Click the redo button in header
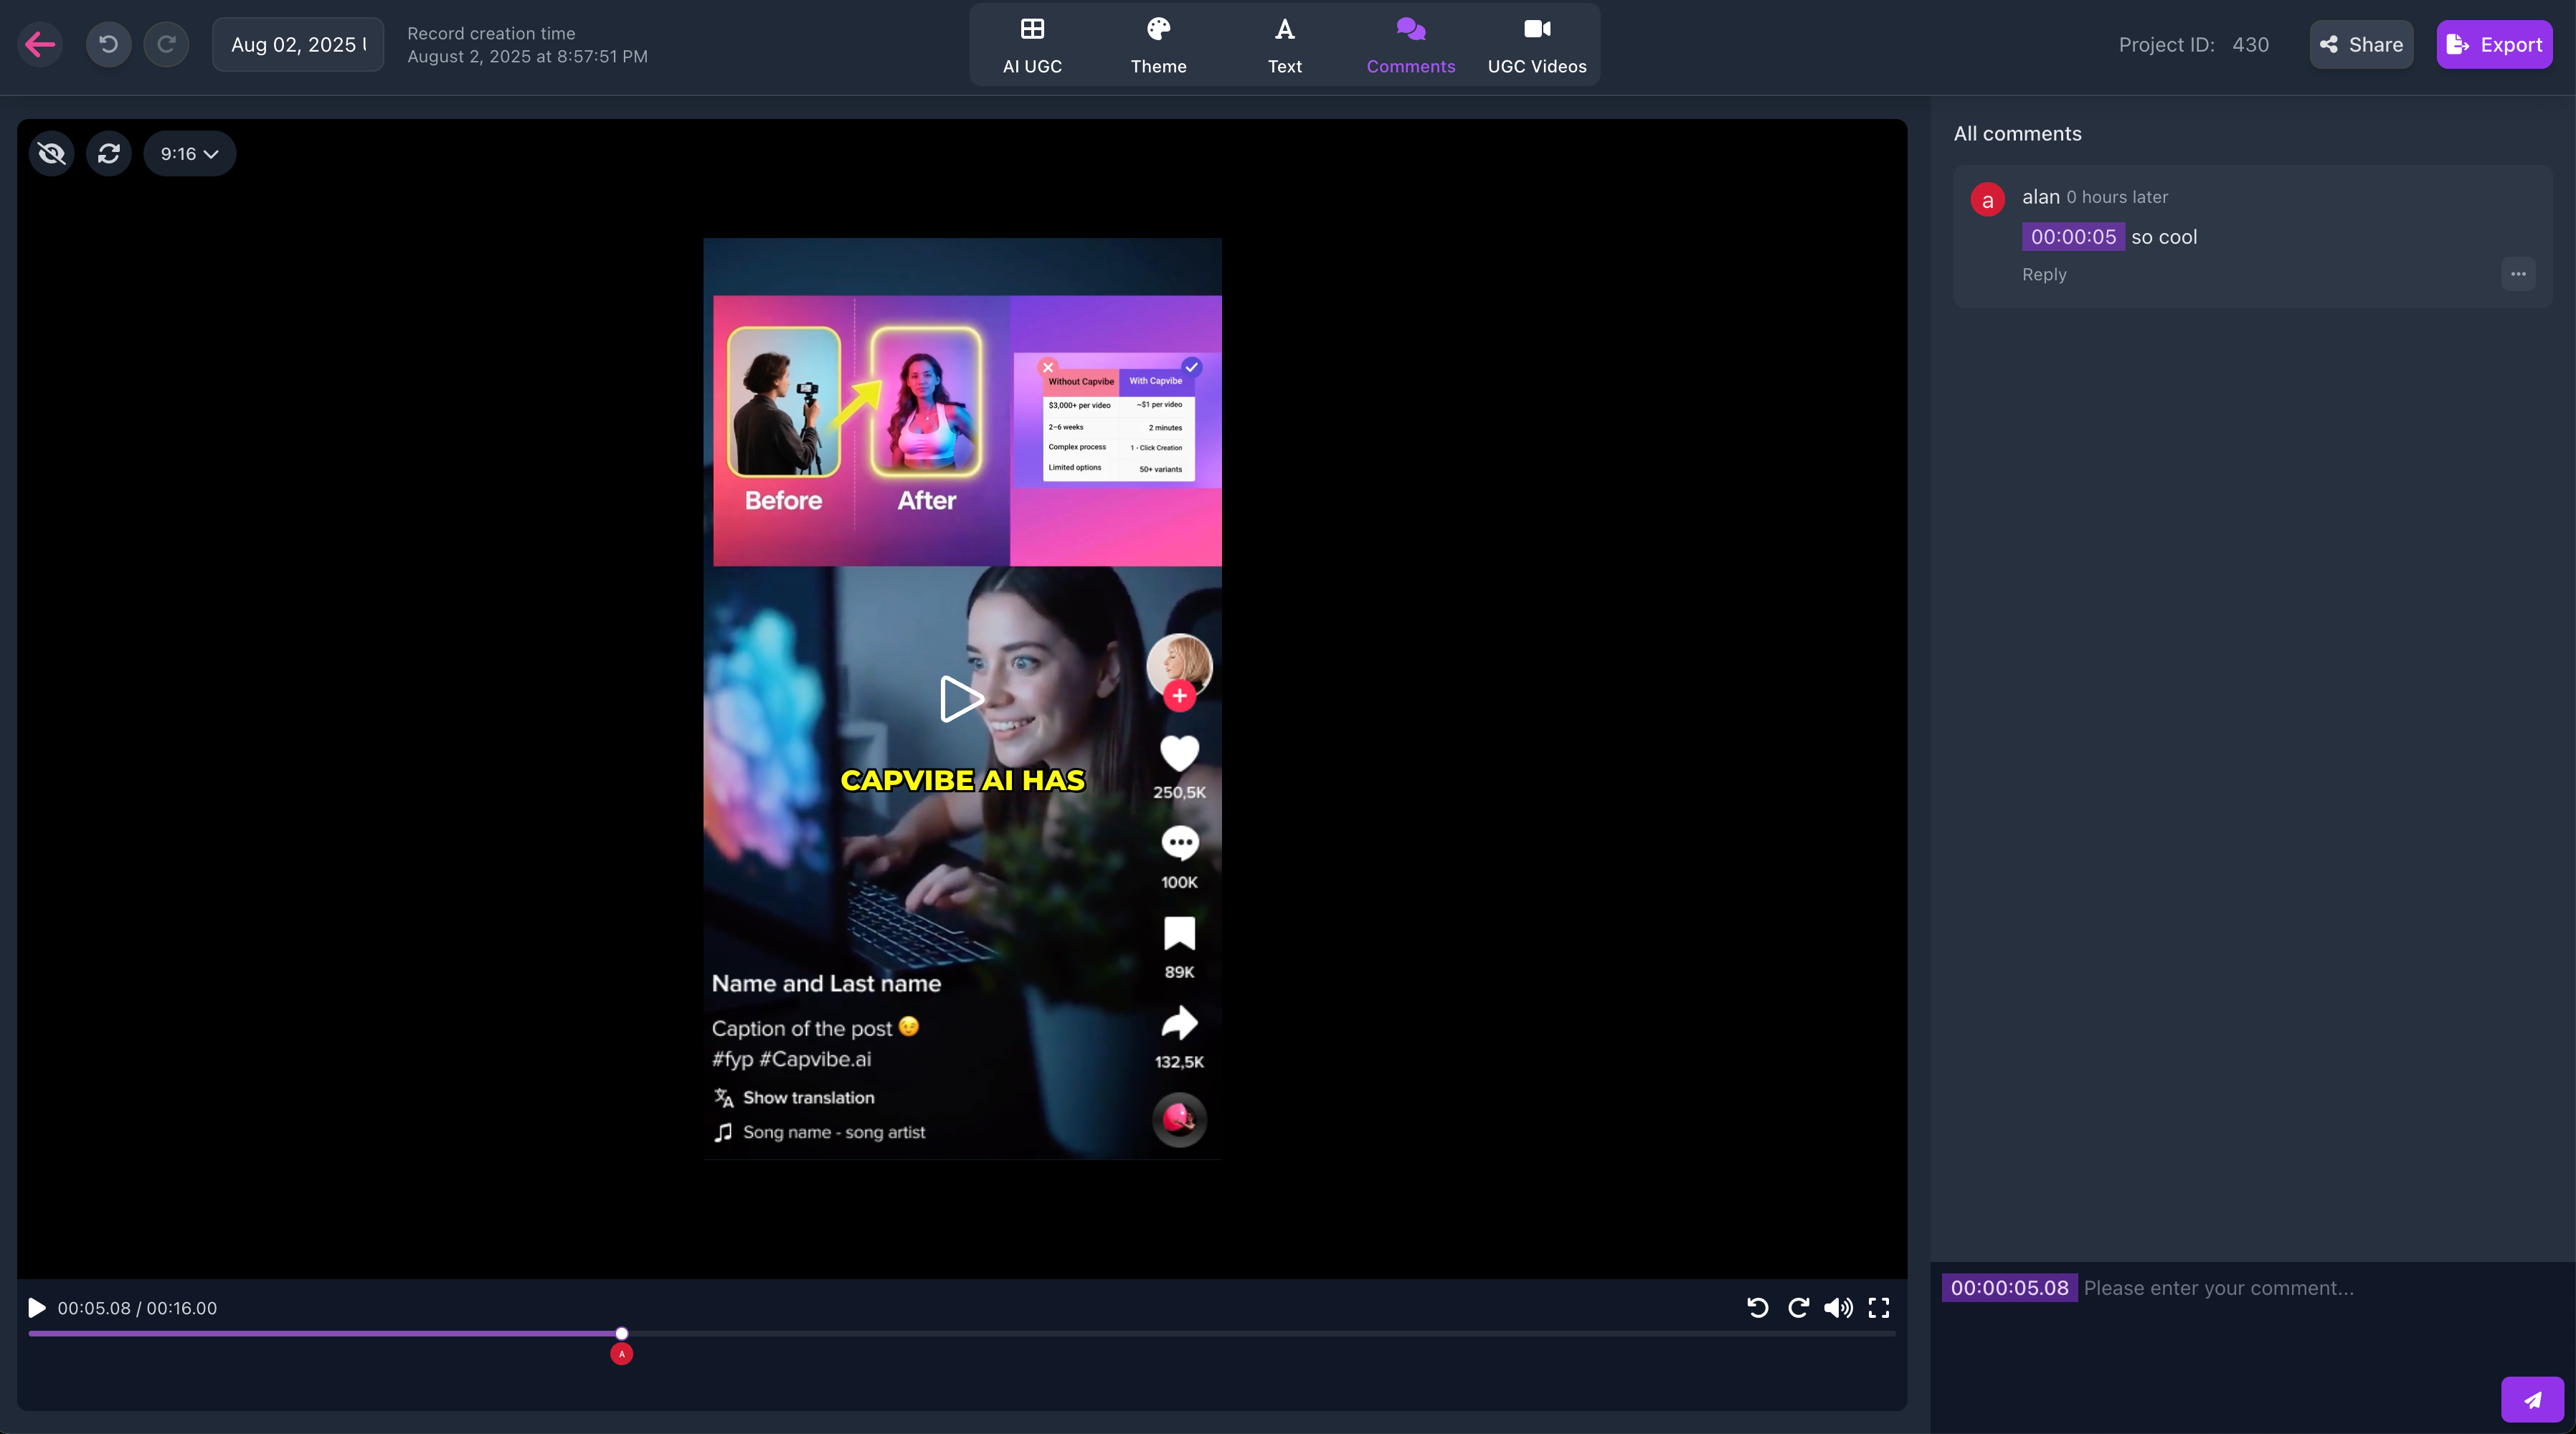 point(166,44)
